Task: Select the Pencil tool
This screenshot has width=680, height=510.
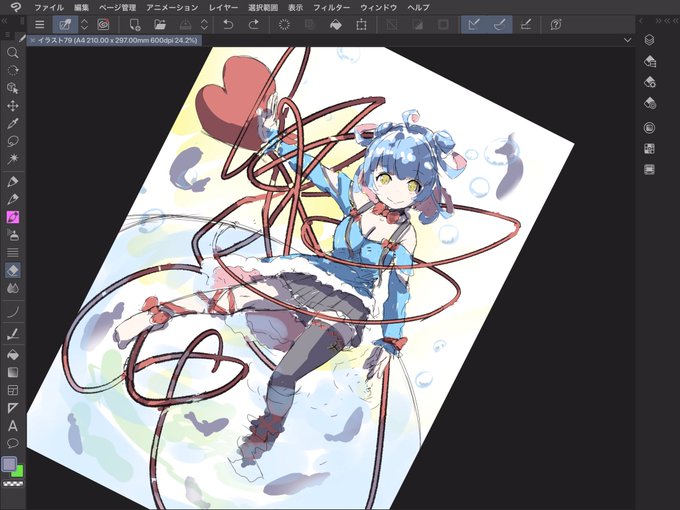Action: click(x=13, y=199)
